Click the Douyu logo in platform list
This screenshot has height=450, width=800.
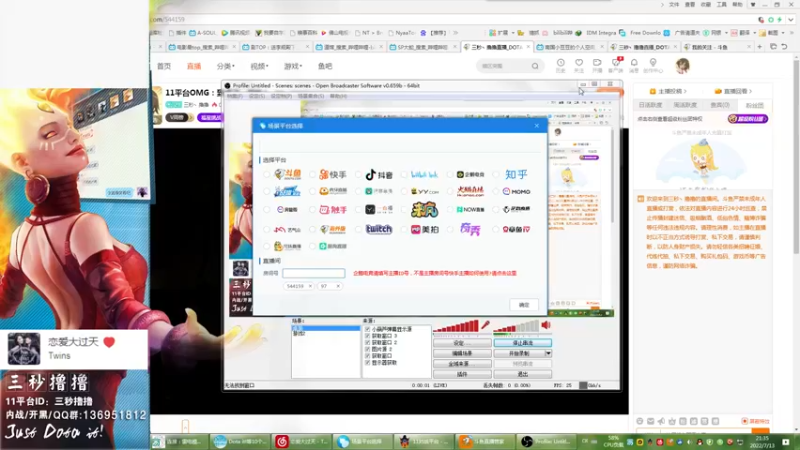[x=288, y=174]
